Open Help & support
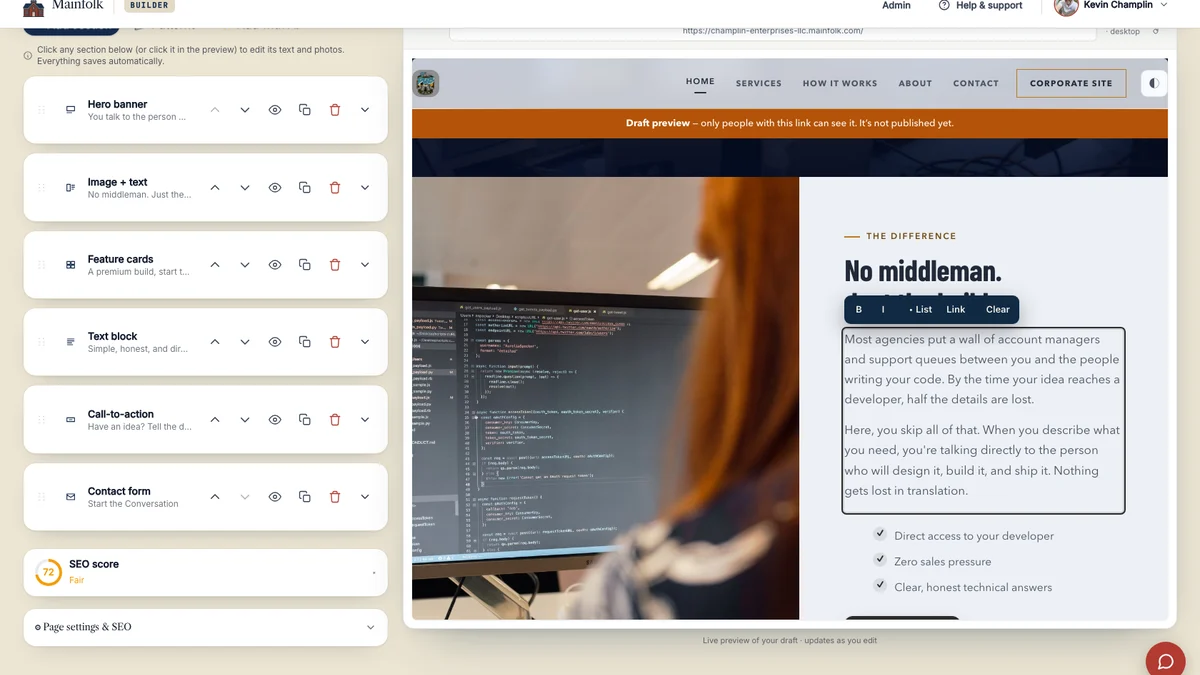The image size is (1200, 675). click(981, 6)
